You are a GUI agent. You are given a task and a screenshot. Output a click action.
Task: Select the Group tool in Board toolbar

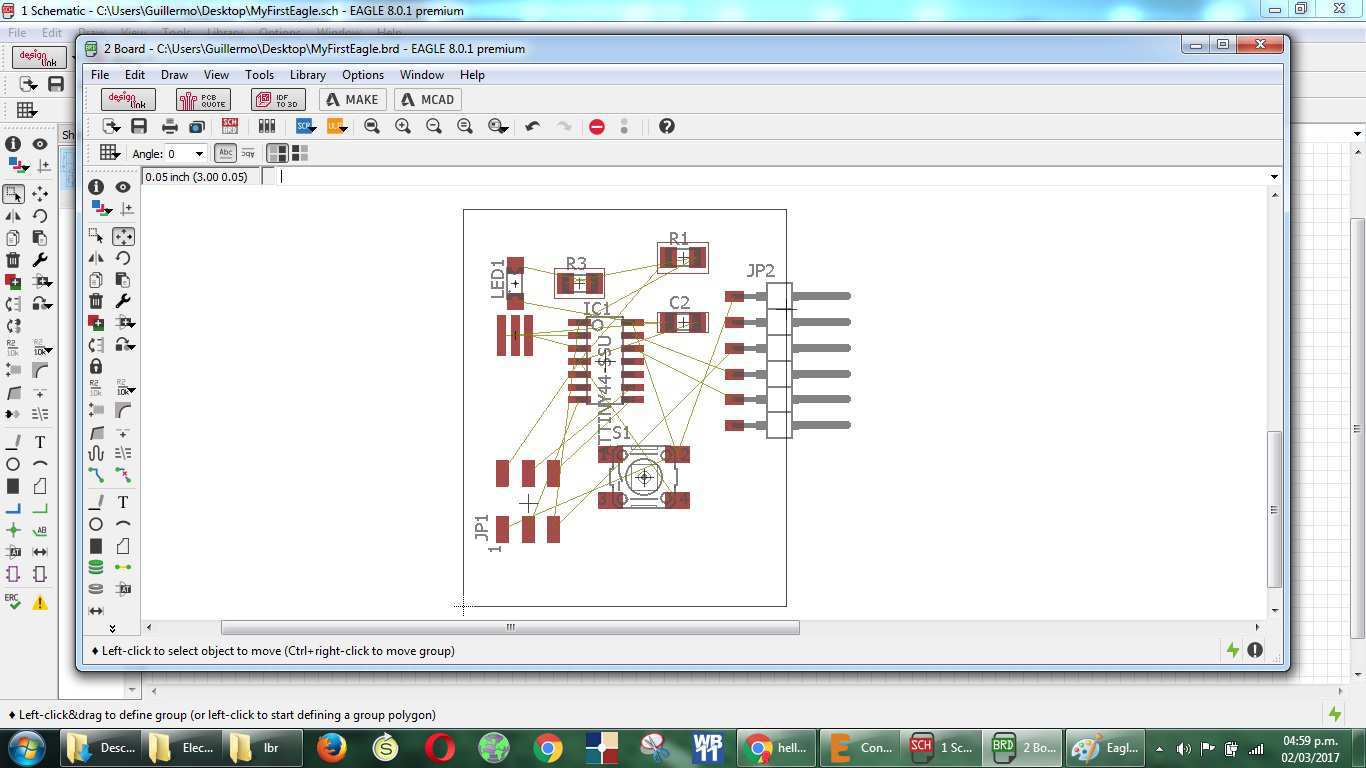point(96,236)
